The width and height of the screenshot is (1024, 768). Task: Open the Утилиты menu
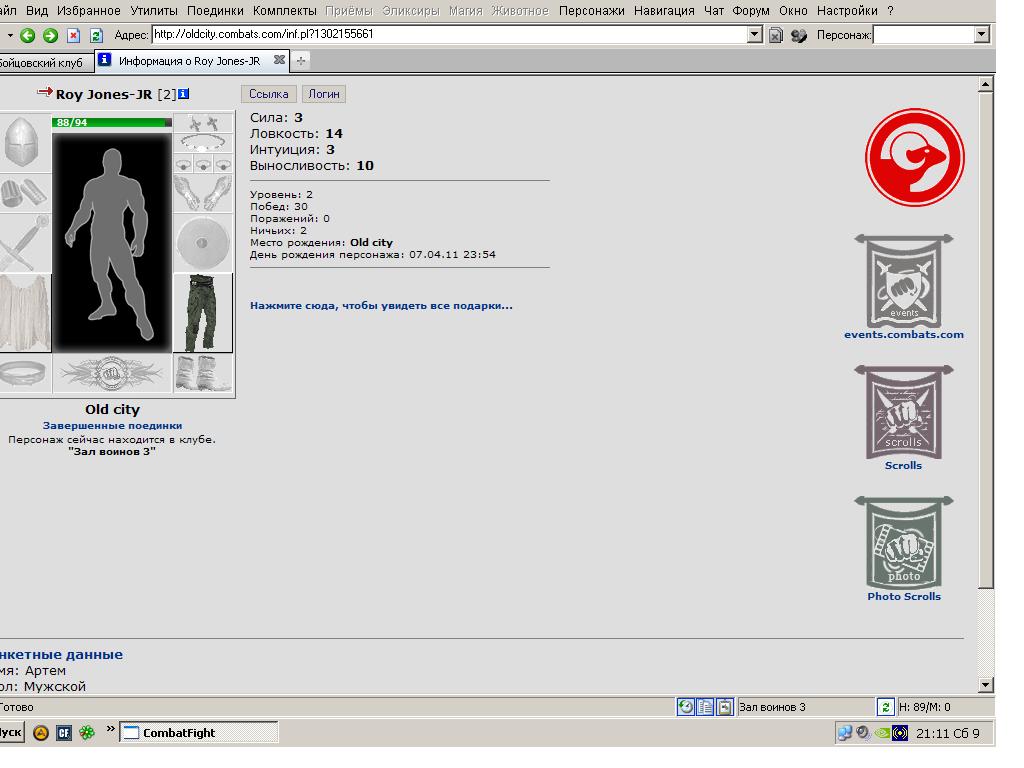154,11
